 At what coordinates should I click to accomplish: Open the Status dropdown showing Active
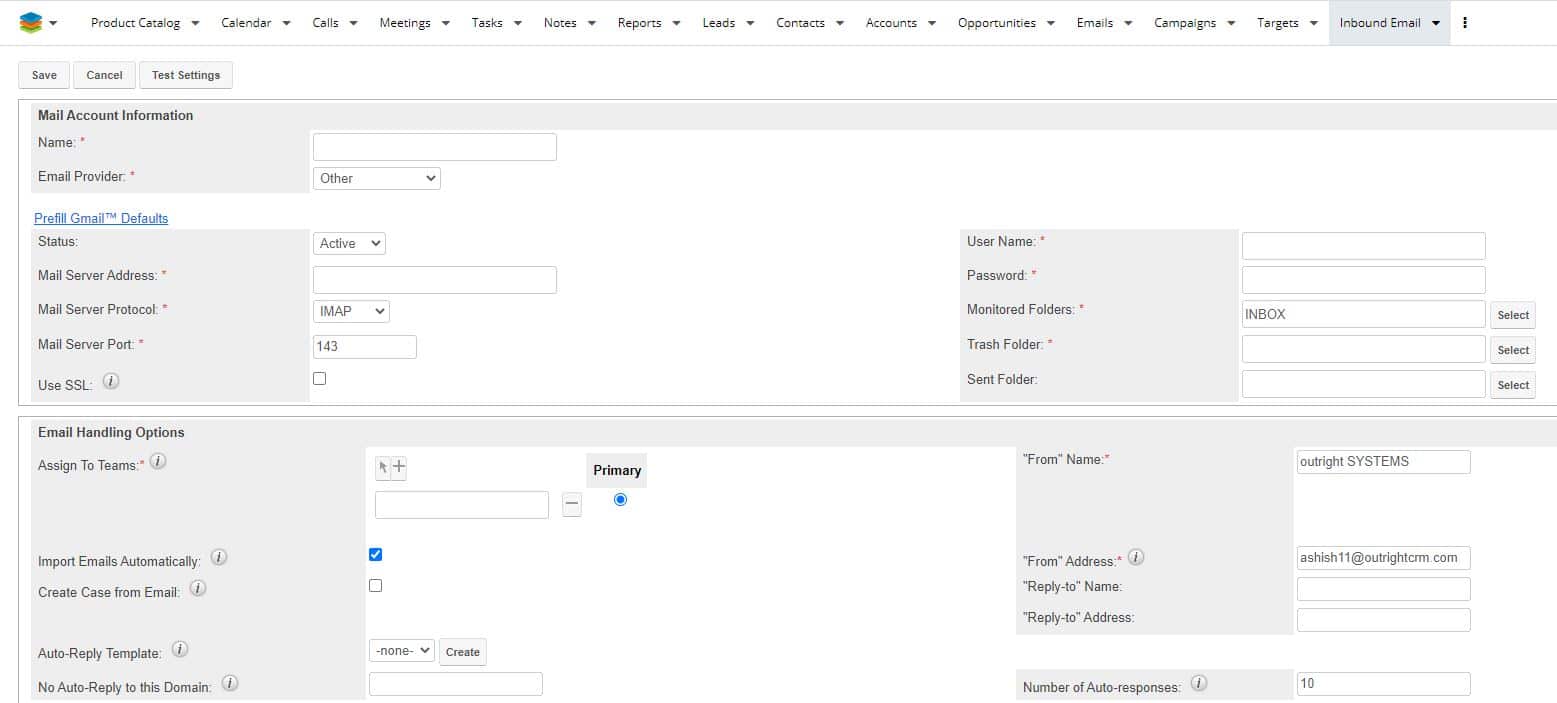click(348, 243)
